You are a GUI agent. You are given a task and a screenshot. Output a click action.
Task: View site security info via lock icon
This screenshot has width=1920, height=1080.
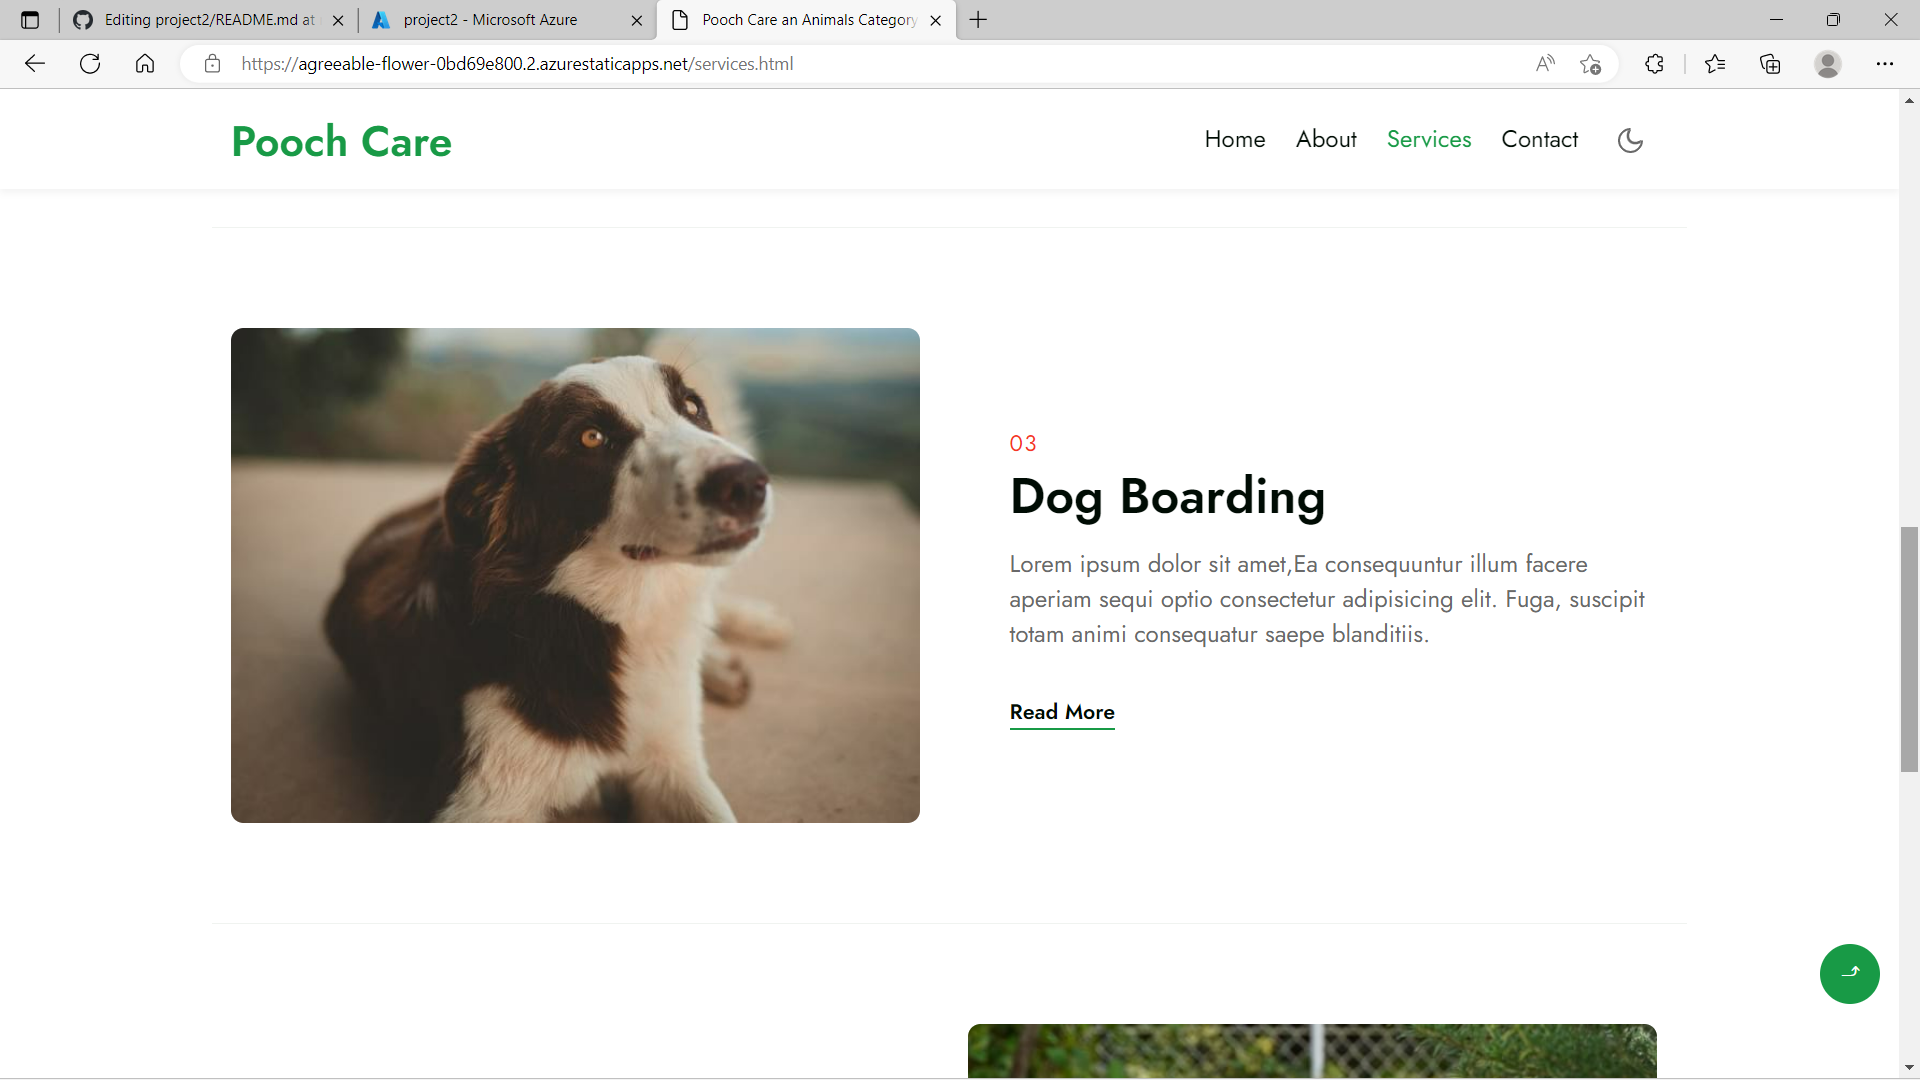coord(212,63)
